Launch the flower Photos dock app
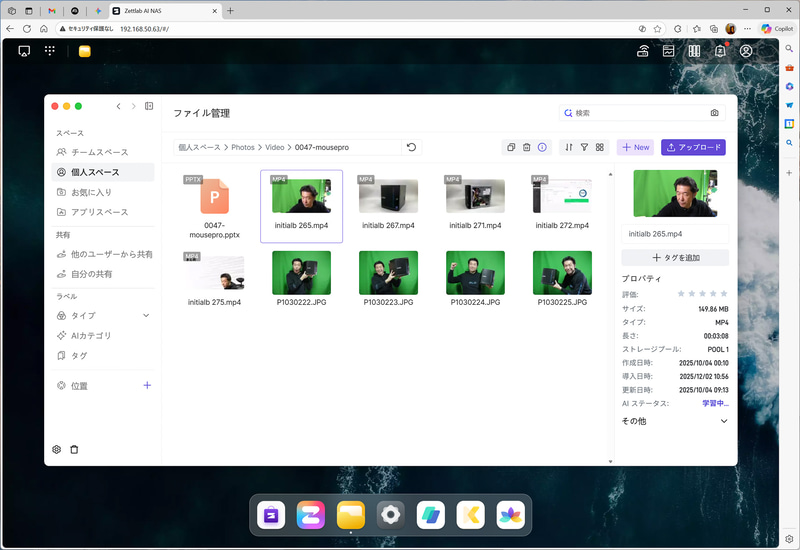This screenshot has height=550, width=800. [x=510, y=515]
